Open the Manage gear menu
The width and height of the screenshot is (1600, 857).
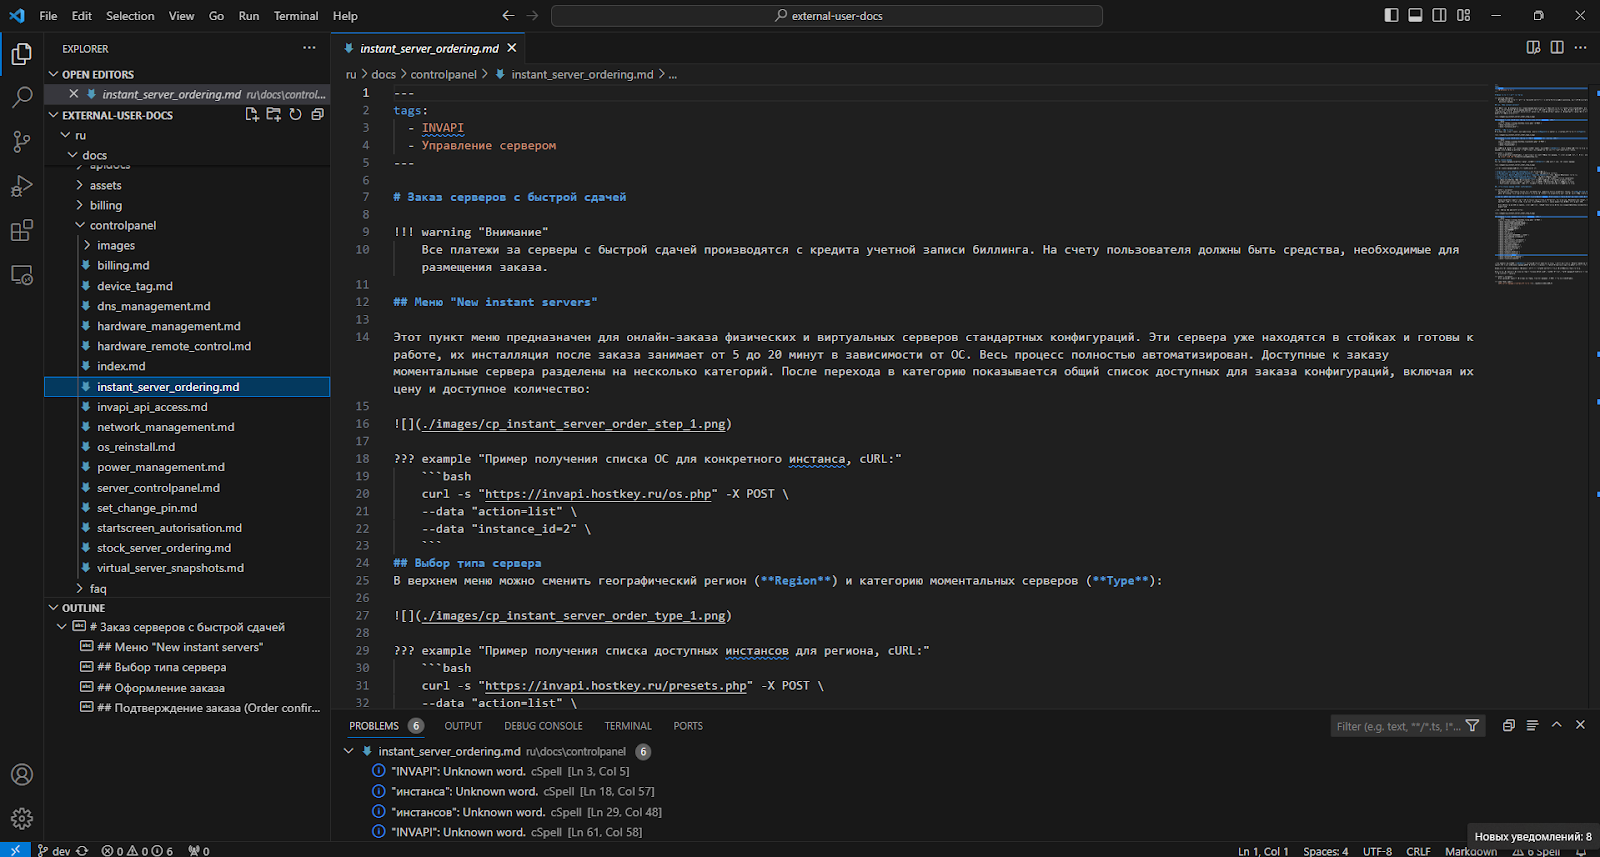tap(21, 819)
